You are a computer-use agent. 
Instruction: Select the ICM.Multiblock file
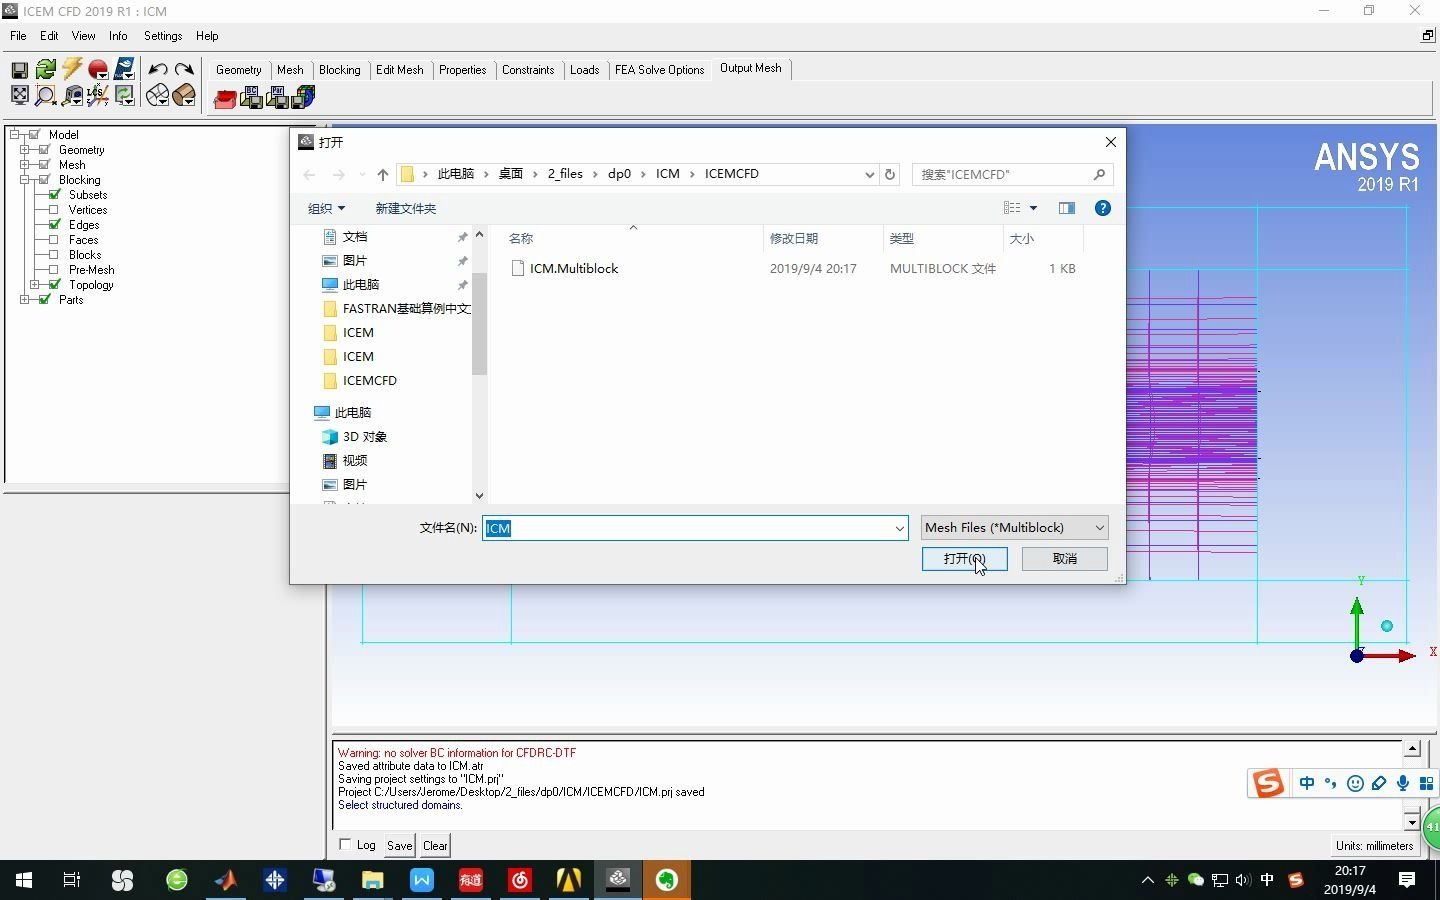click(574, 269)
